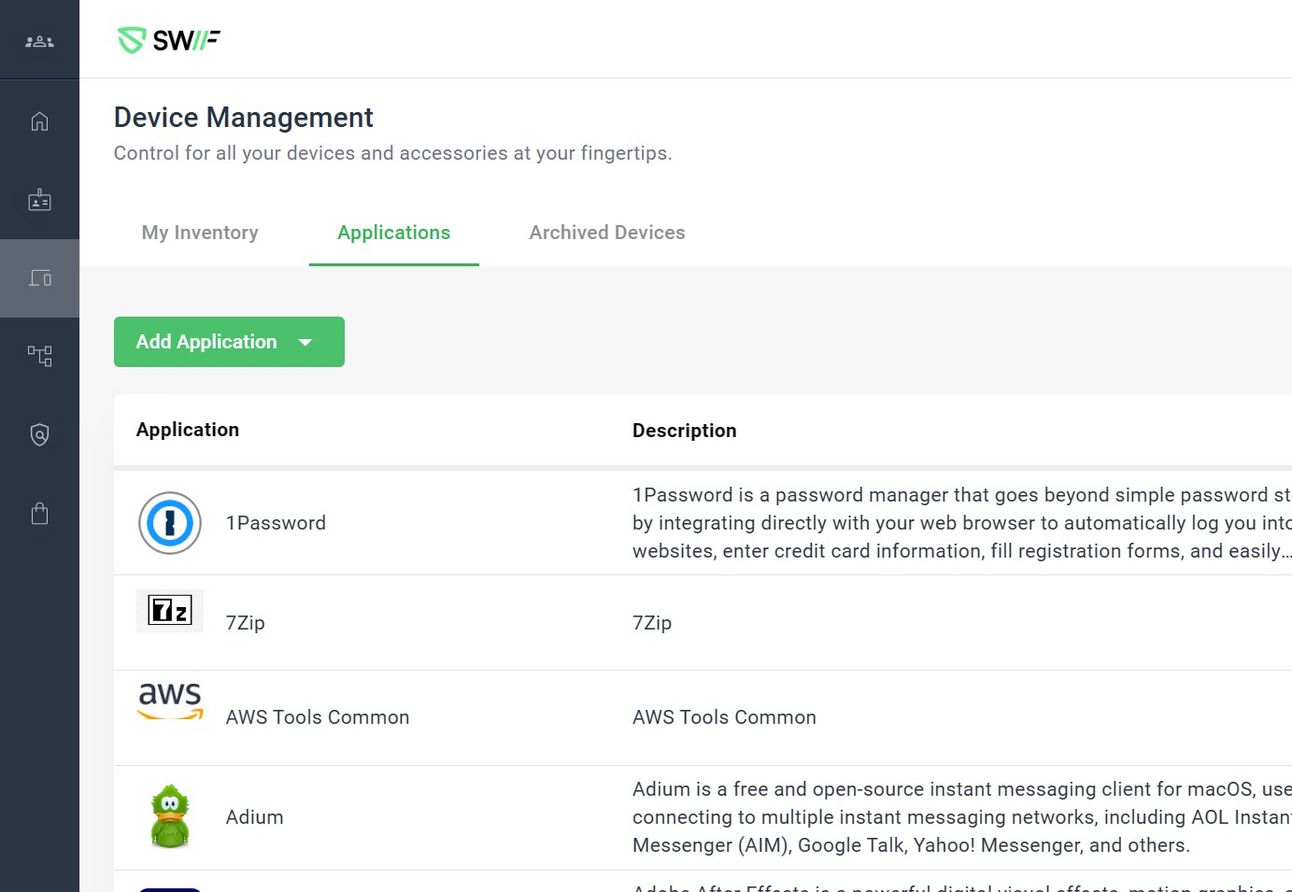The width and height of the screenshot is (1292, 892).
Task: Click the 7Zip app icon
Action: click(169, 611)
